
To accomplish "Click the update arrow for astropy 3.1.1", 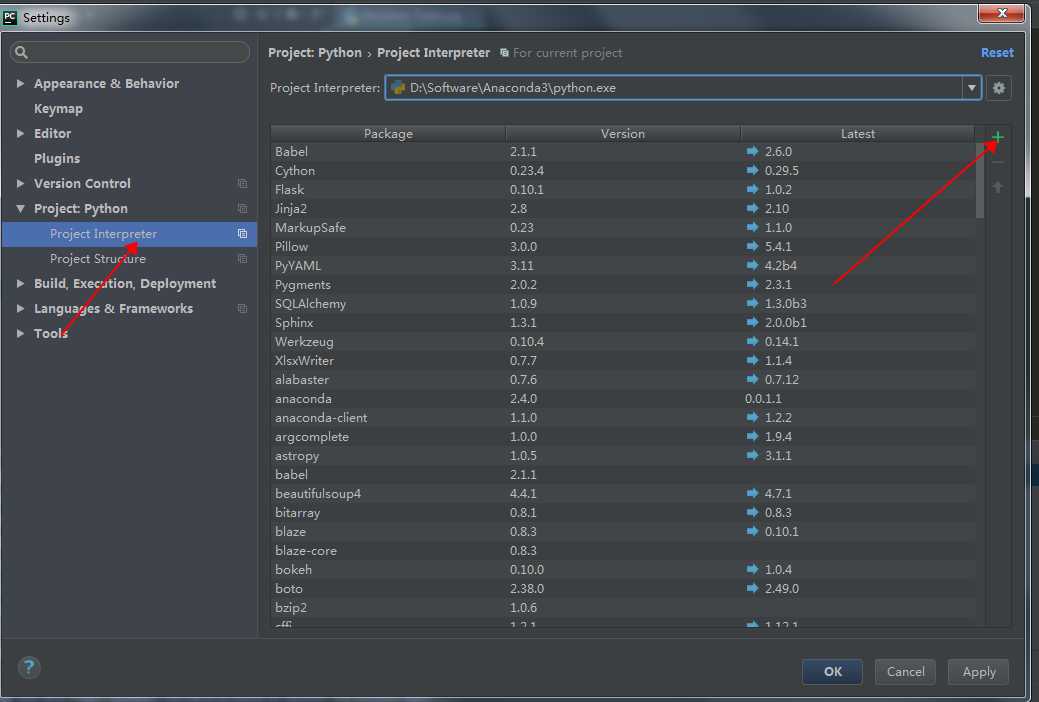I will (x=752, y=455).
